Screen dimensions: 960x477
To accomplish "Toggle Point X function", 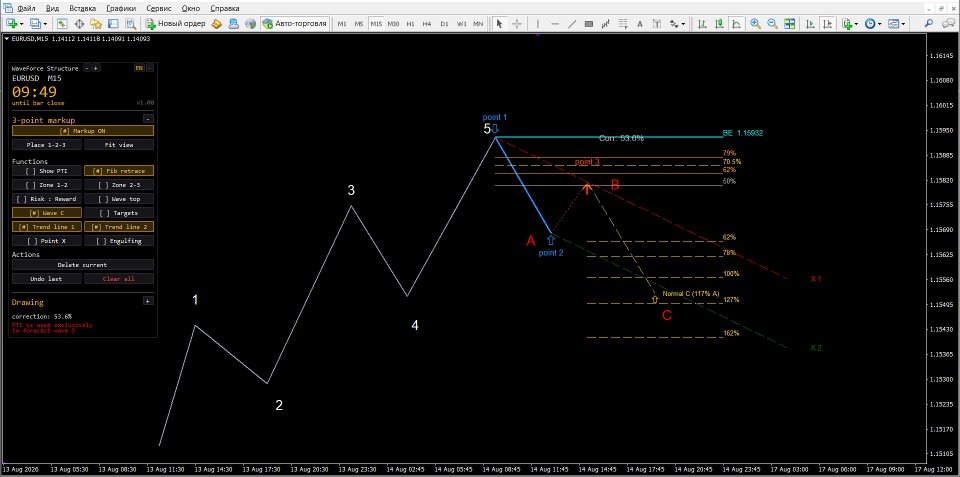I will tap(47, 241).
